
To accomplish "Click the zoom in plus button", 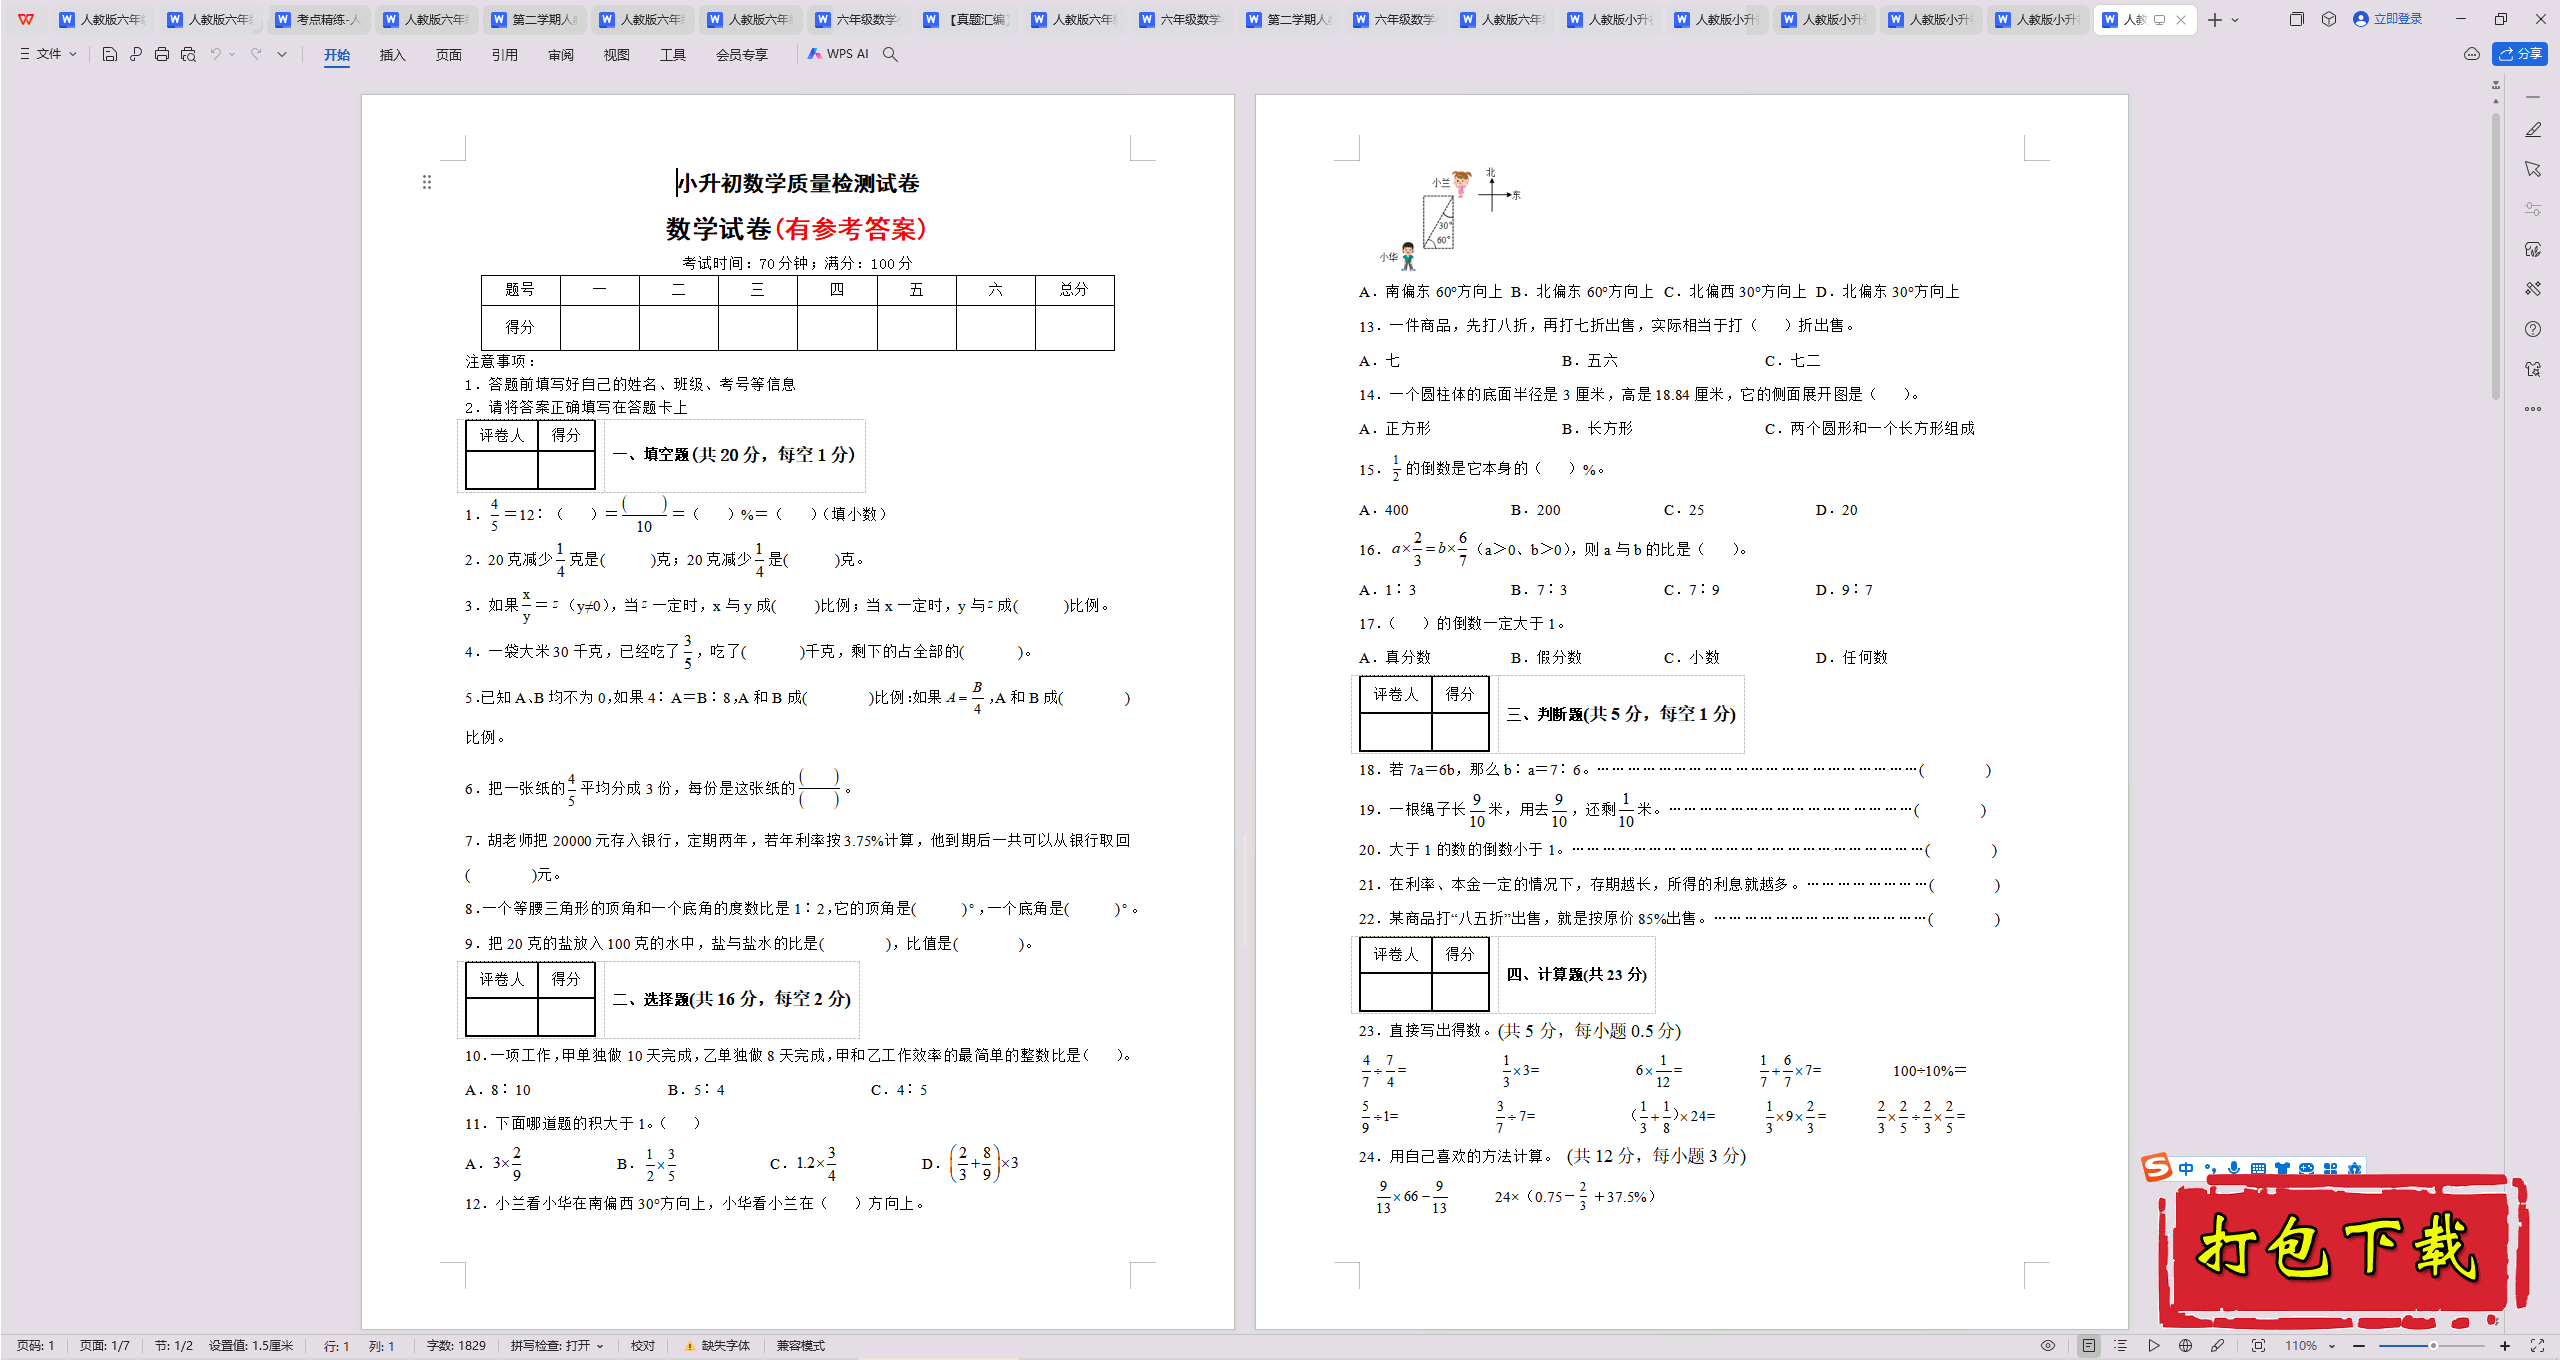I will pyautogui.click(x=2505, y=1346).
